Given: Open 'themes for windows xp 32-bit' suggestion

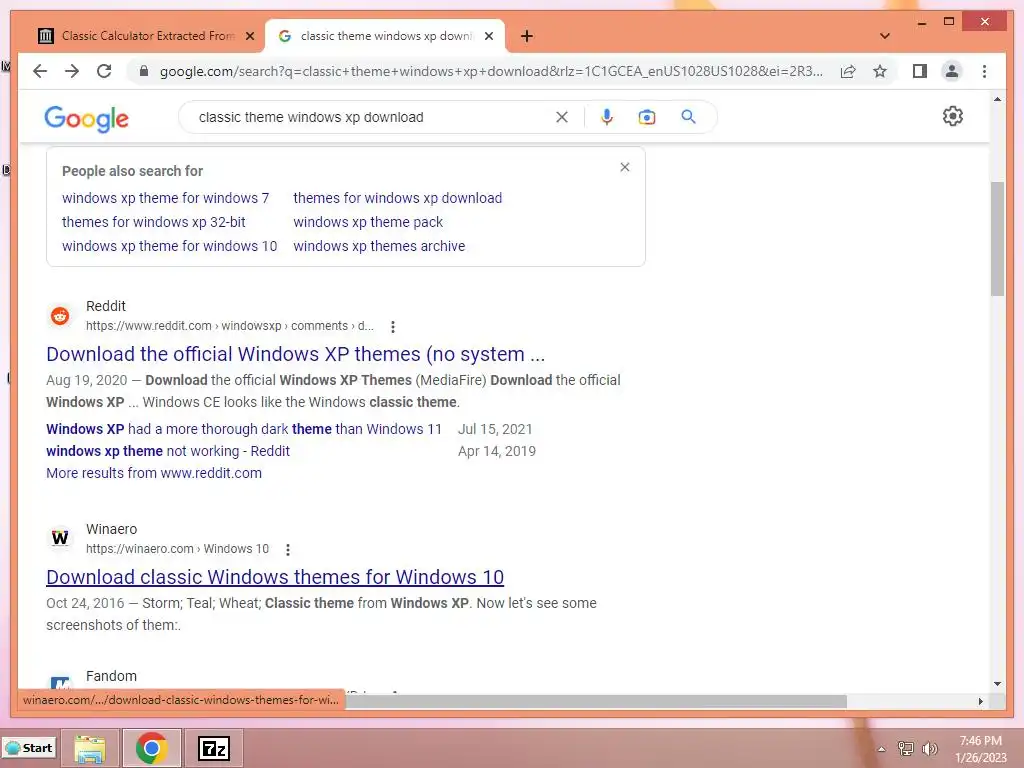Looking at the screenshot, I should [153, 222].
